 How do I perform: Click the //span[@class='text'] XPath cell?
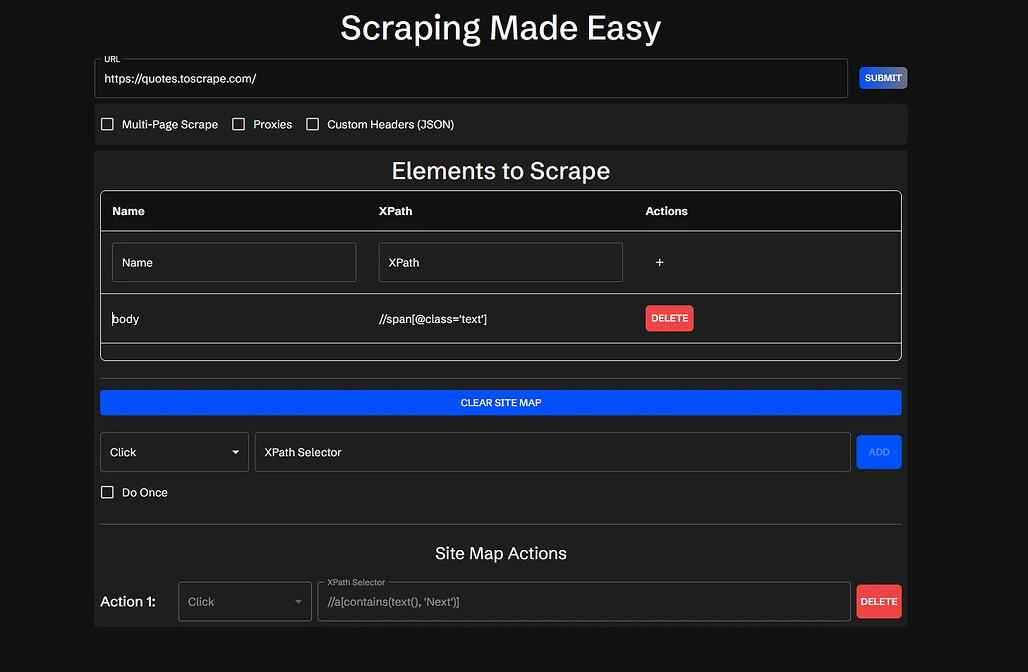pos(433,319)
